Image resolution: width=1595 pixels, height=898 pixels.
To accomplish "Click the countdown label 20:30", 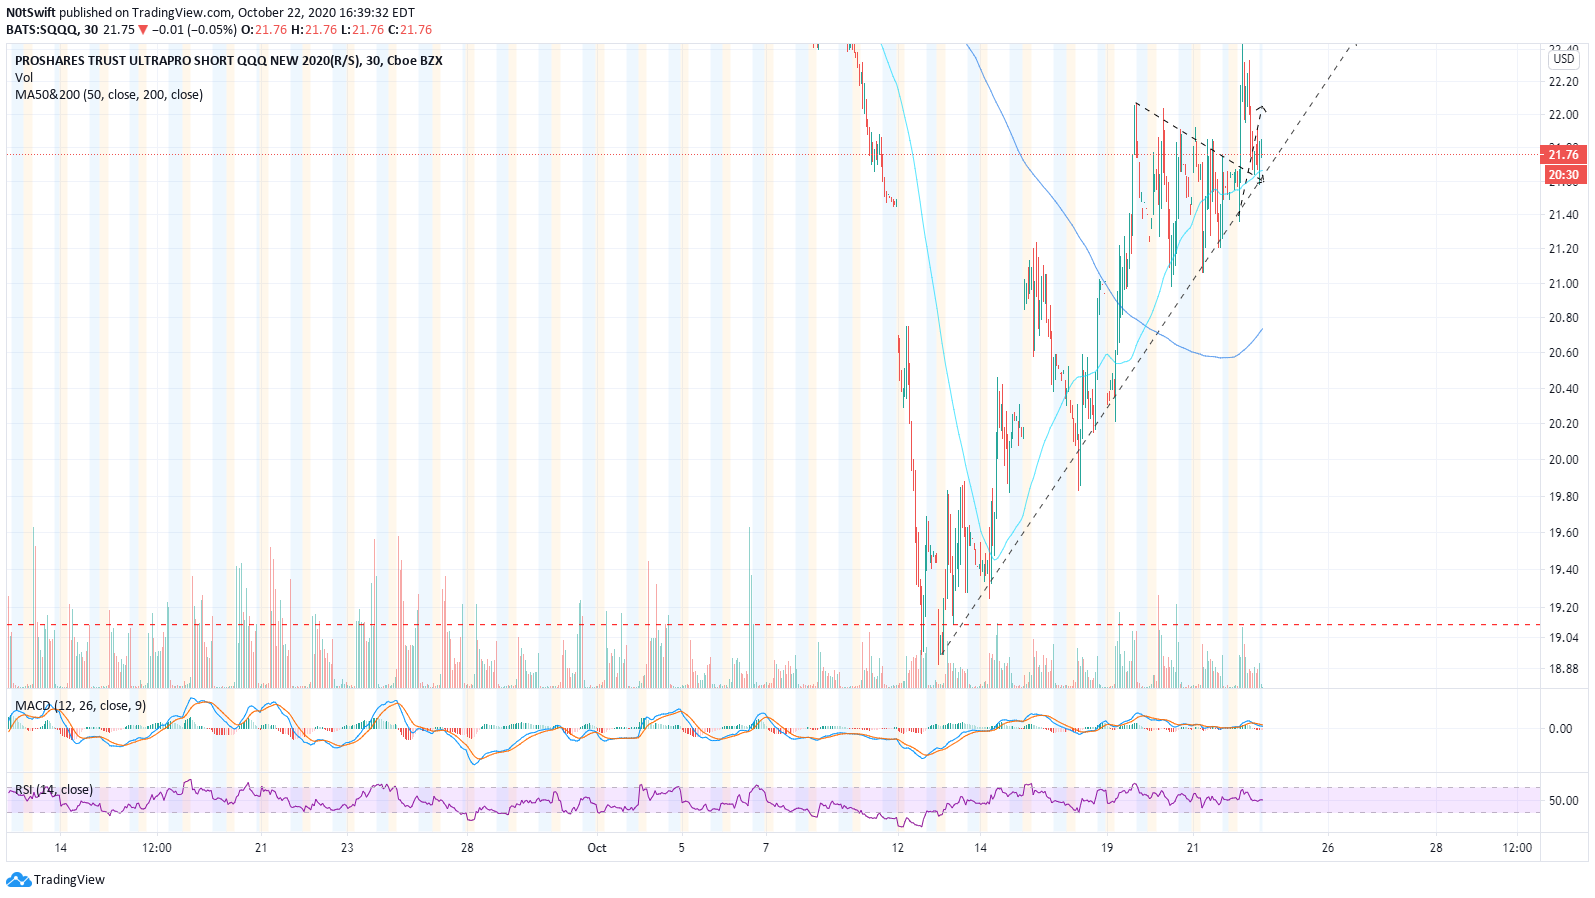I will point(1563,174).
